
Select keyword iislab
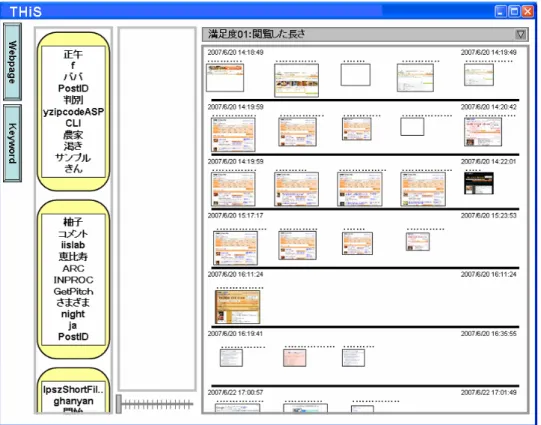(x=73, y=245)
